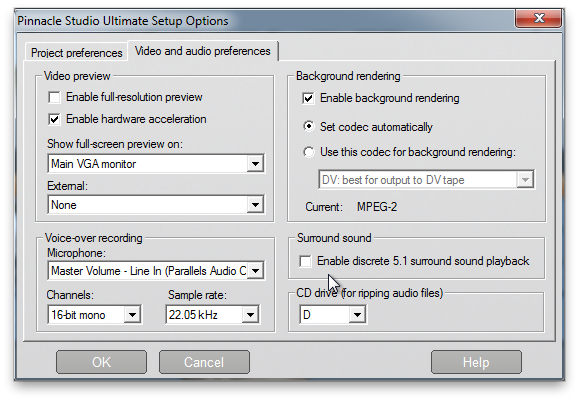Image resolution: width=579 pixels, height=401 pixels.
Task: Expand the CD drive D dropdown
Action: [333, 315]
